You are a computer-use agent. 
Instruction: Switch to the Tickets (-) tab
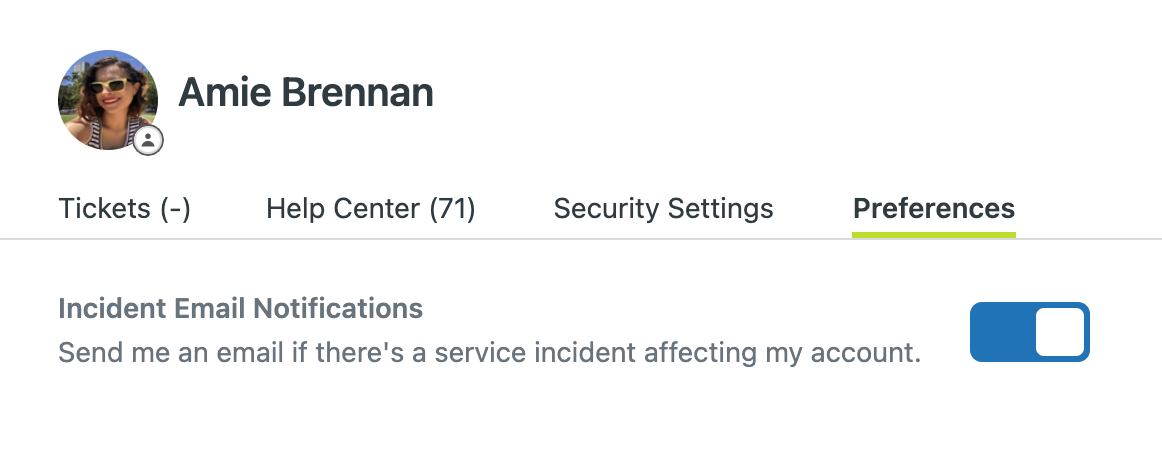pyautogui.click(x=124, y=208)
